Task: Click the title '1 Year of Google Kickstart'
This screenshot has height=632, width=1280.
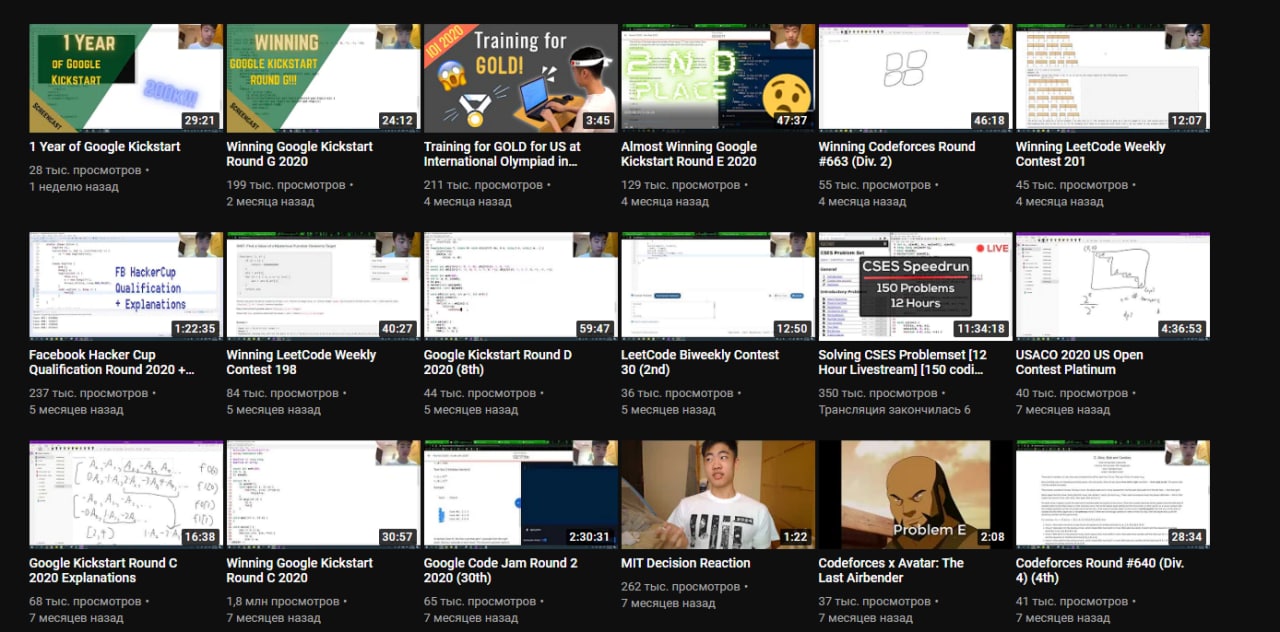Action: coord(105,147)
